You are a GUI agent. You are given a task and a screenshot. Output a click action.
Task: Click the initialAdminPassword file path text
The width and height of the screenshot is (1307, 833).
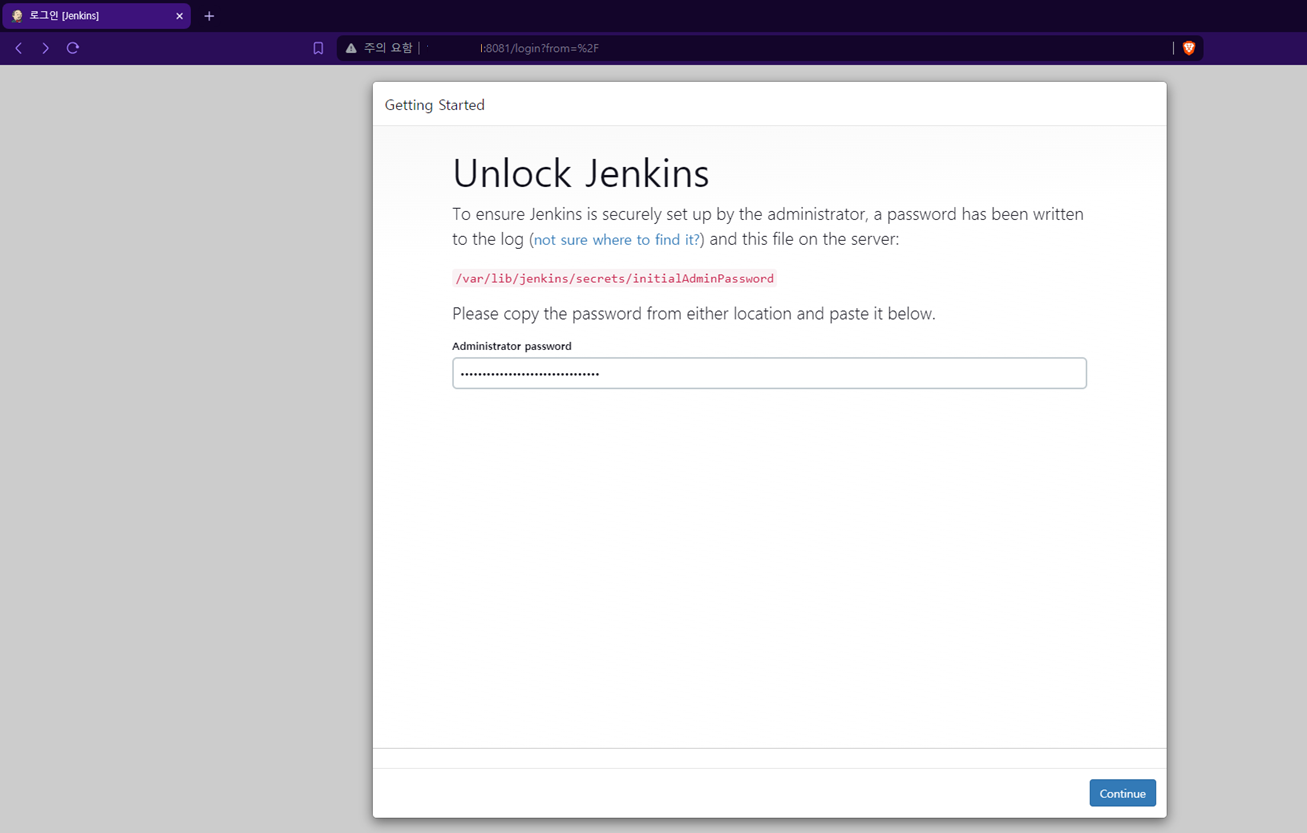[614, 278]
